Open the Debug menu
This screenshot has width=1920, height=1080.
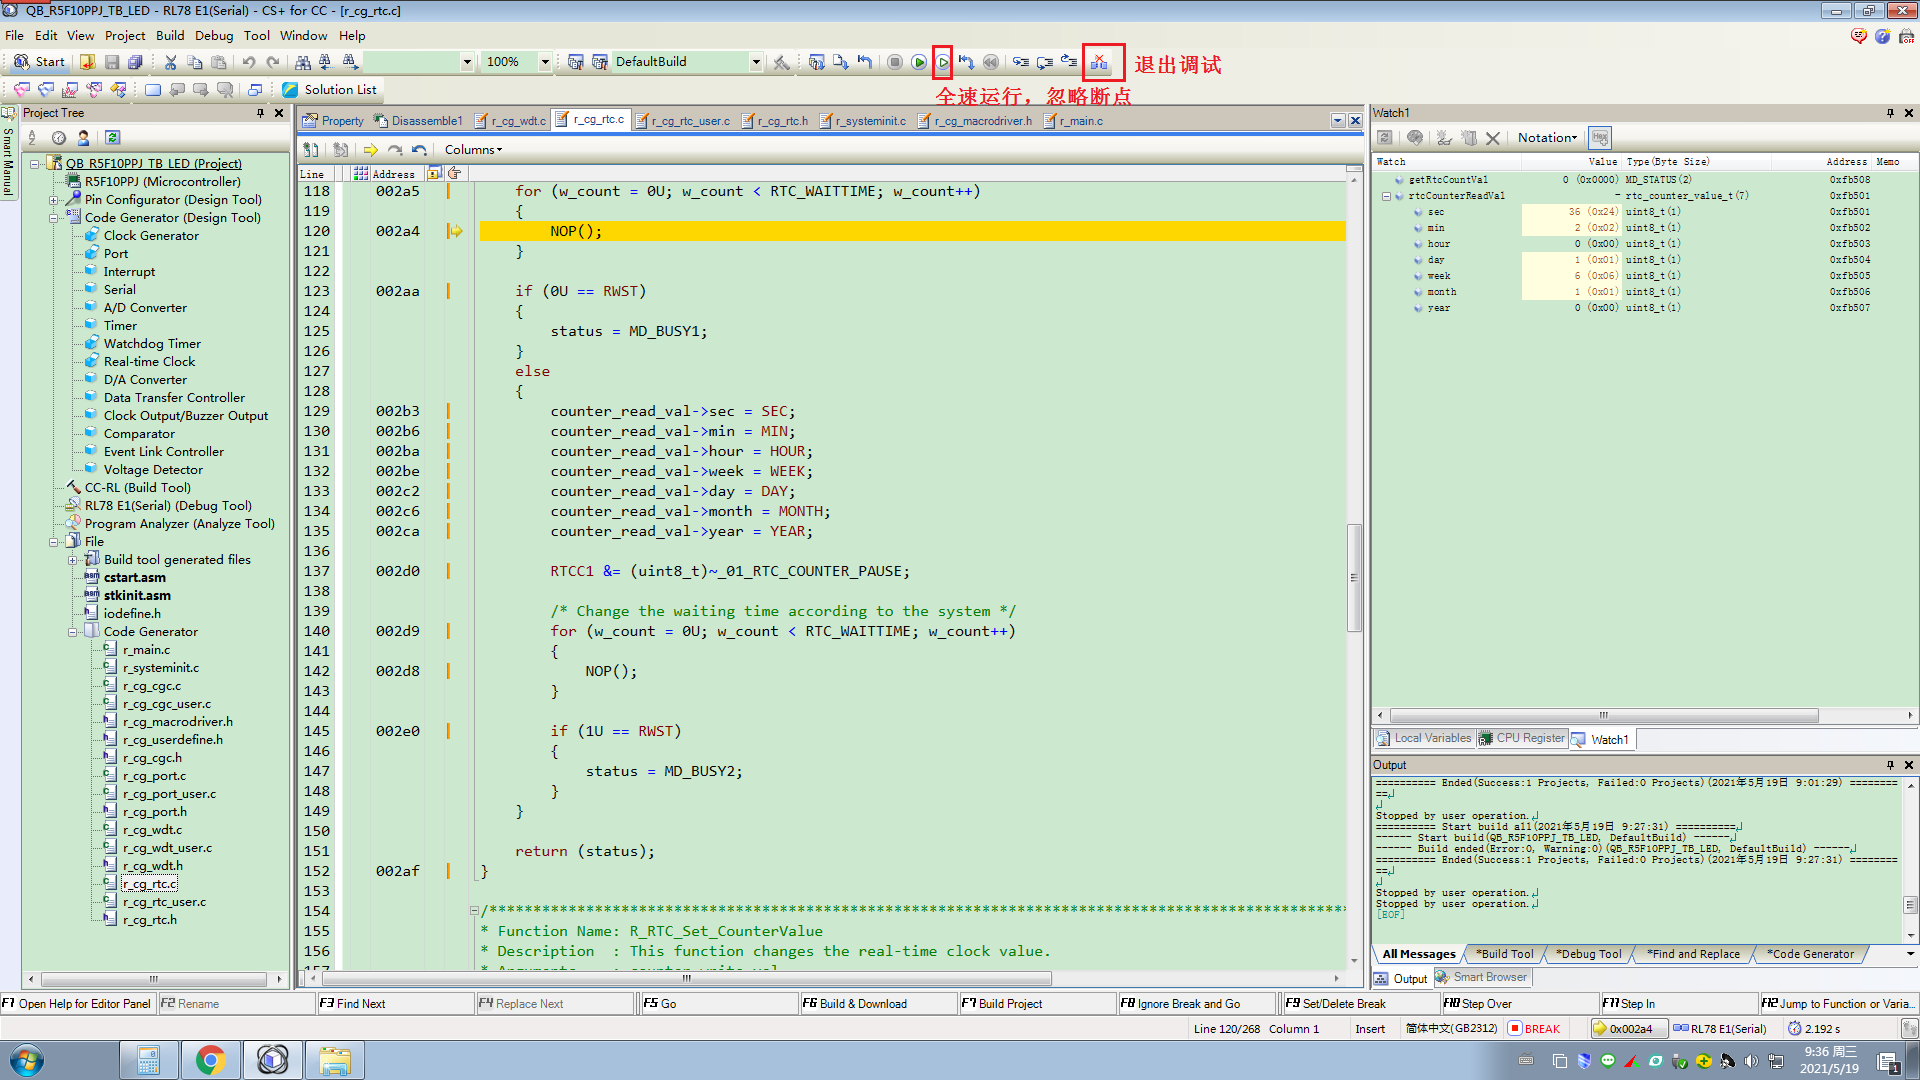pyautogui.click(x=214, y=35)
